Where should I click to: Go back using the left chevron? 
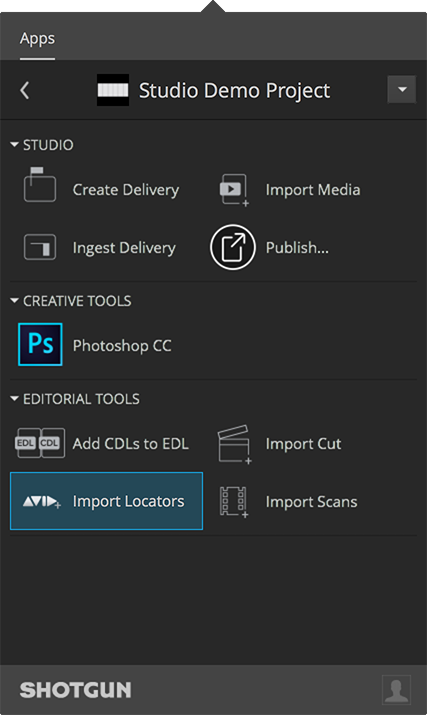pos(25,90)
